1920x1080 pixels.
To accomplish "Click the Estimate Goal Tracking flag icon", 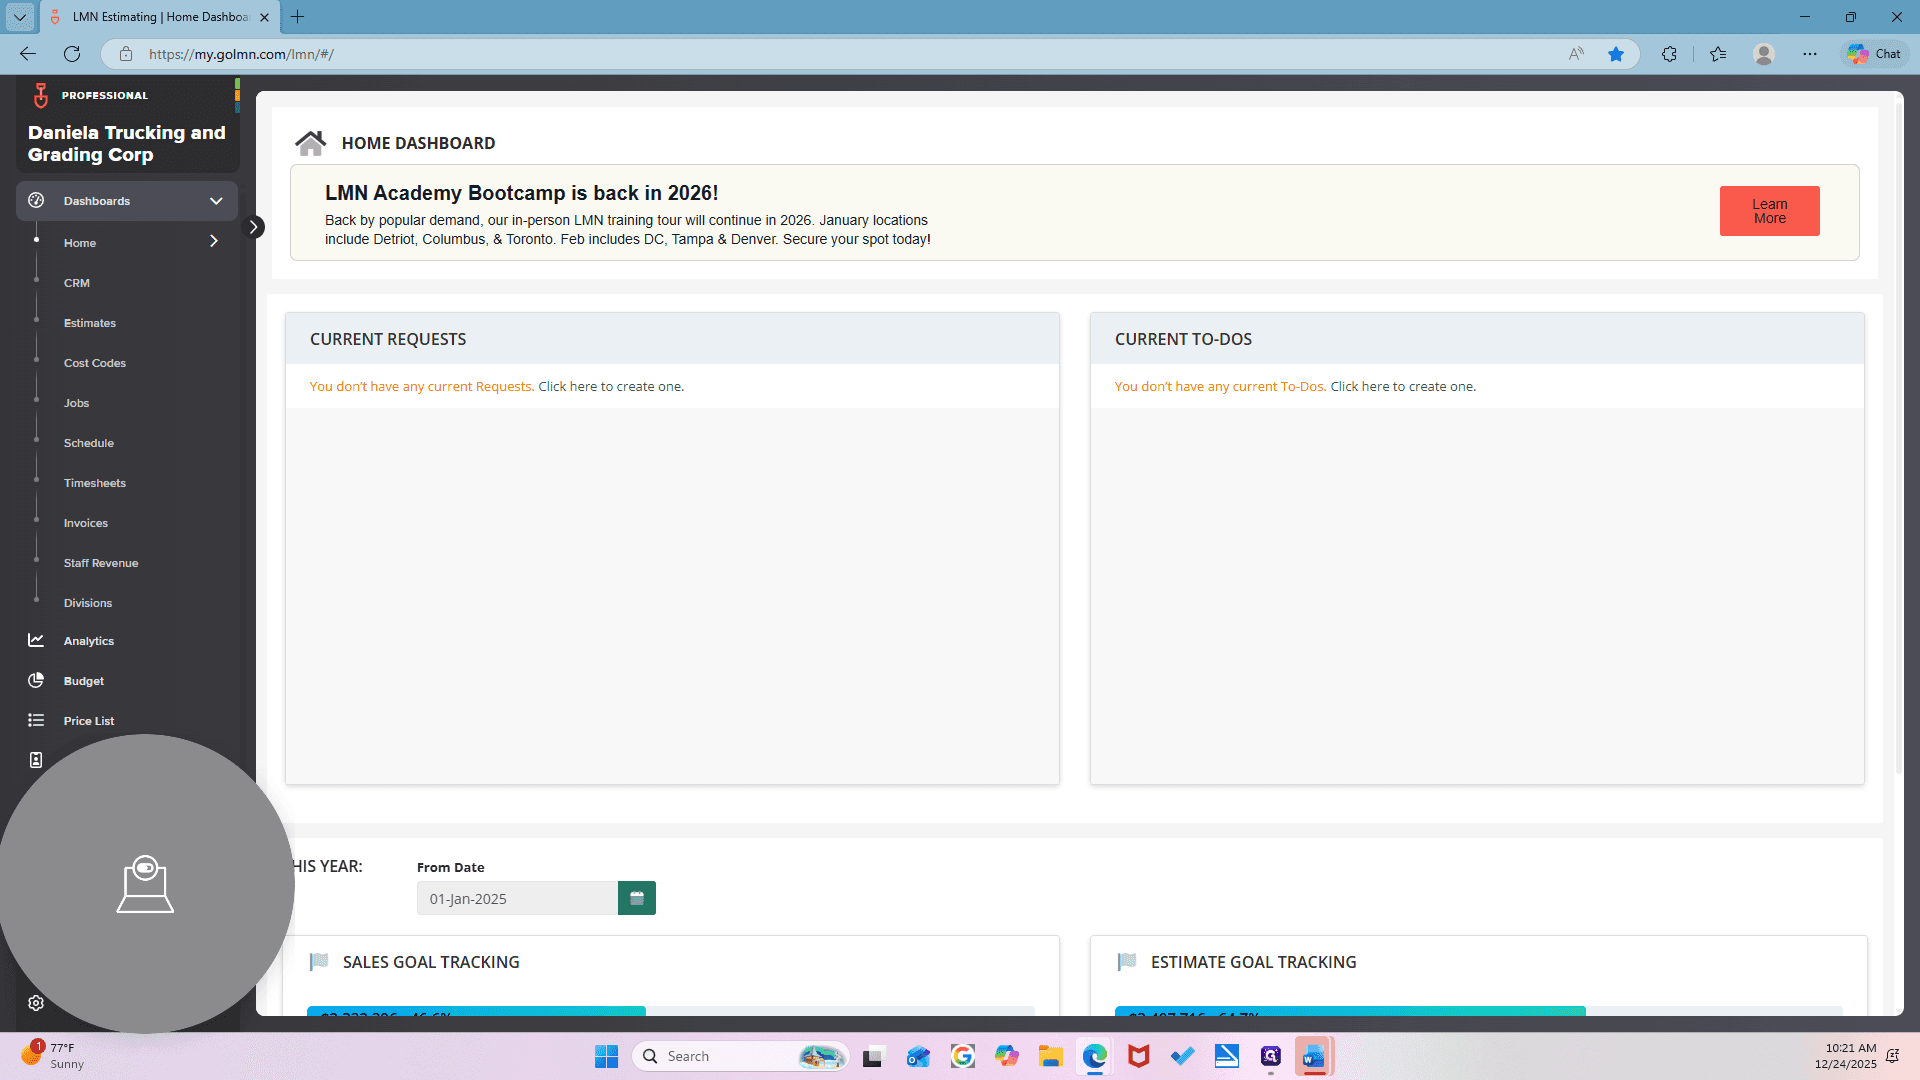I will point(1127,961).
